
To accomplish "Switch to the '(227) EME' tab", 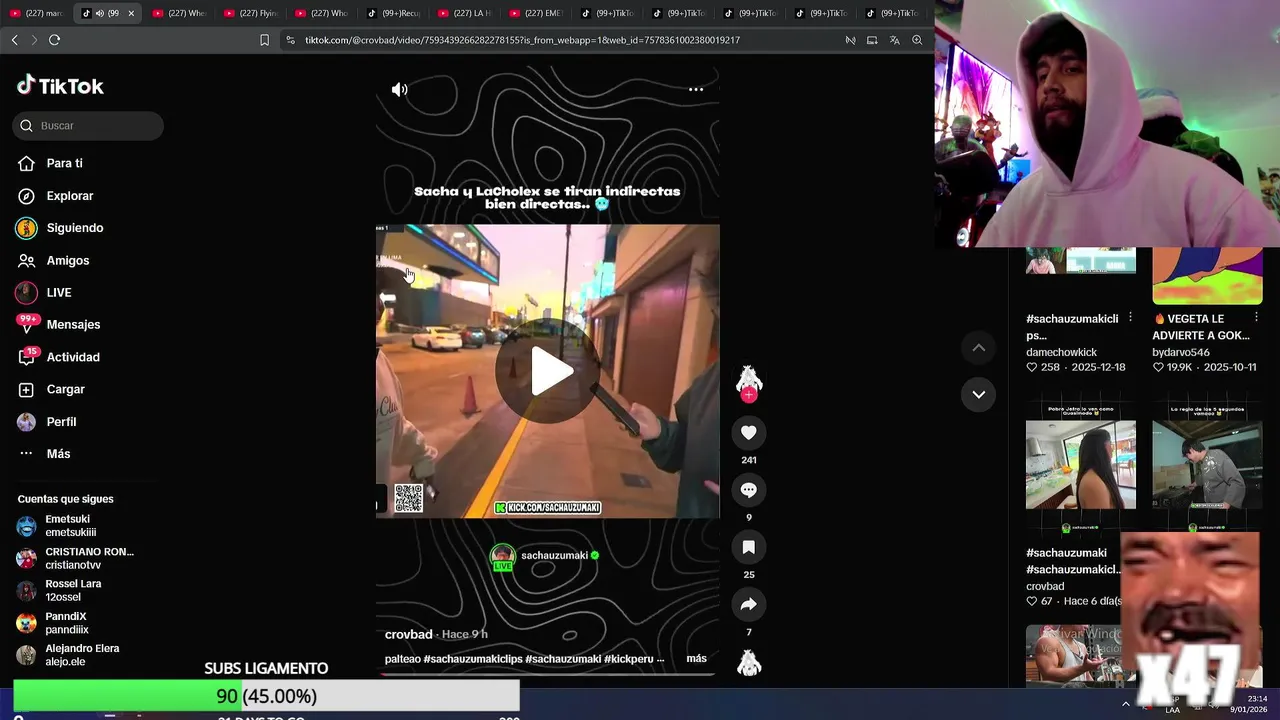I will point(537,13).
